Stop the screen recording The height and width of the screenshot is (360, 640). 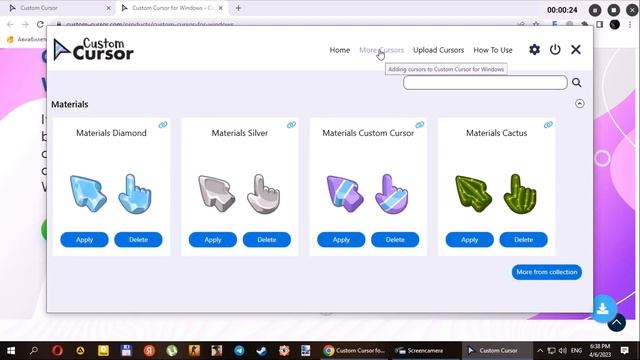point(613,10)
